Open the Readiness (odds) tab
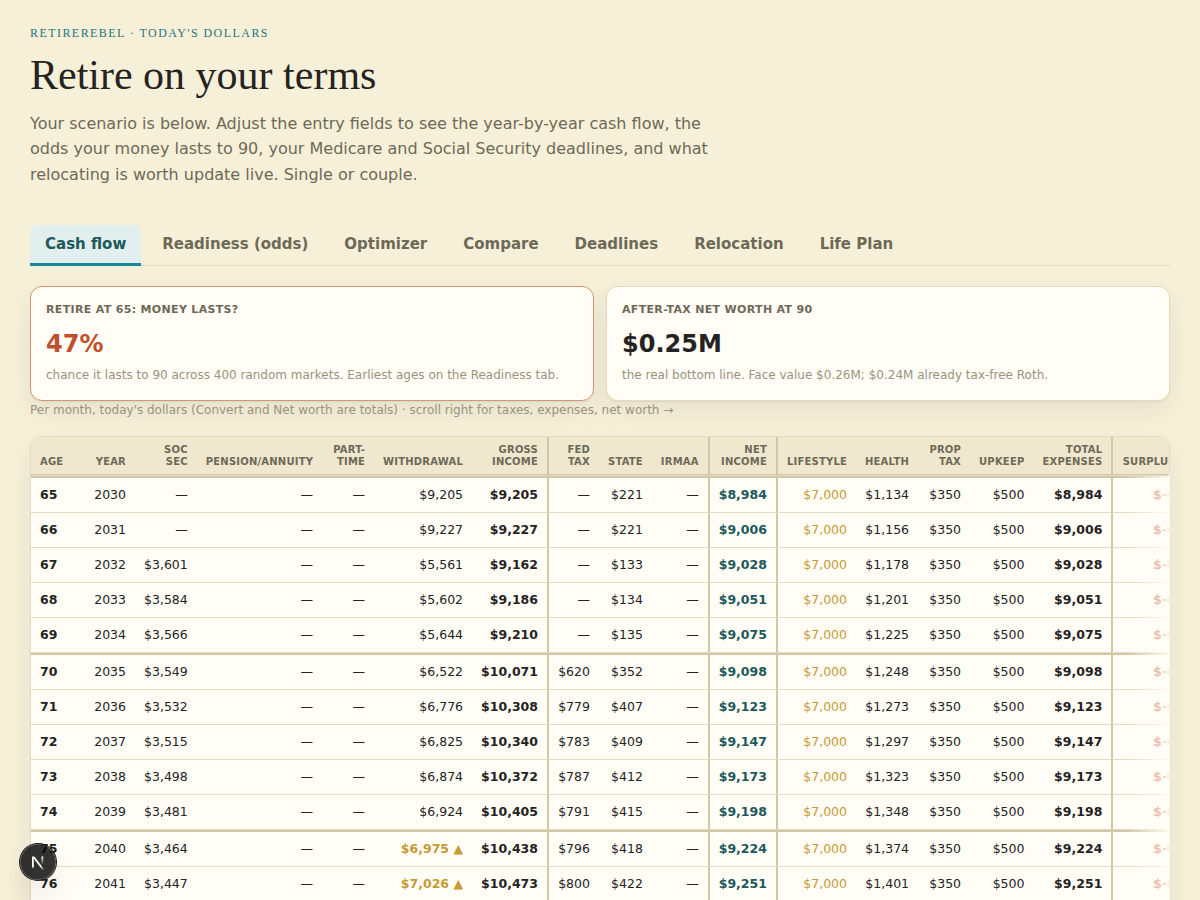 tap(235, 244)
